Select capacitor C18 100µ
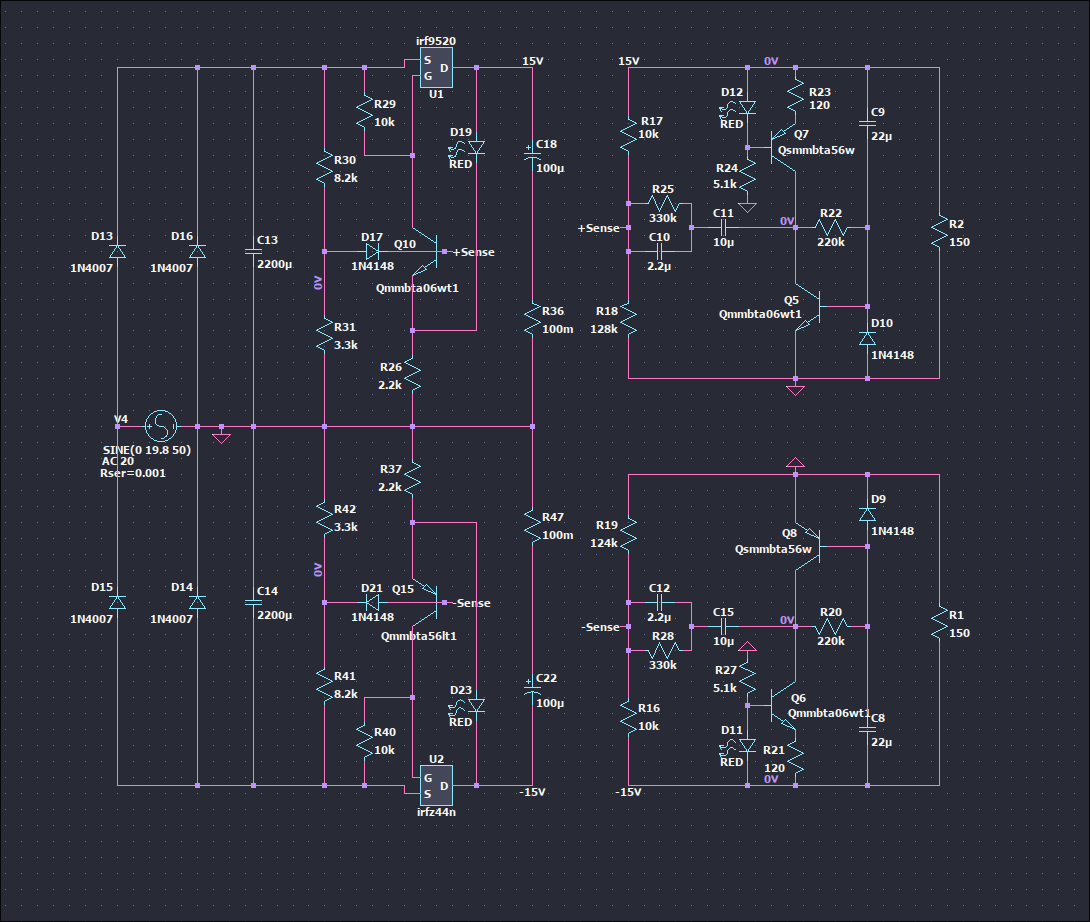Viewport: 1090px width, 922px height. pyautogui.click(x=532, y=154)
